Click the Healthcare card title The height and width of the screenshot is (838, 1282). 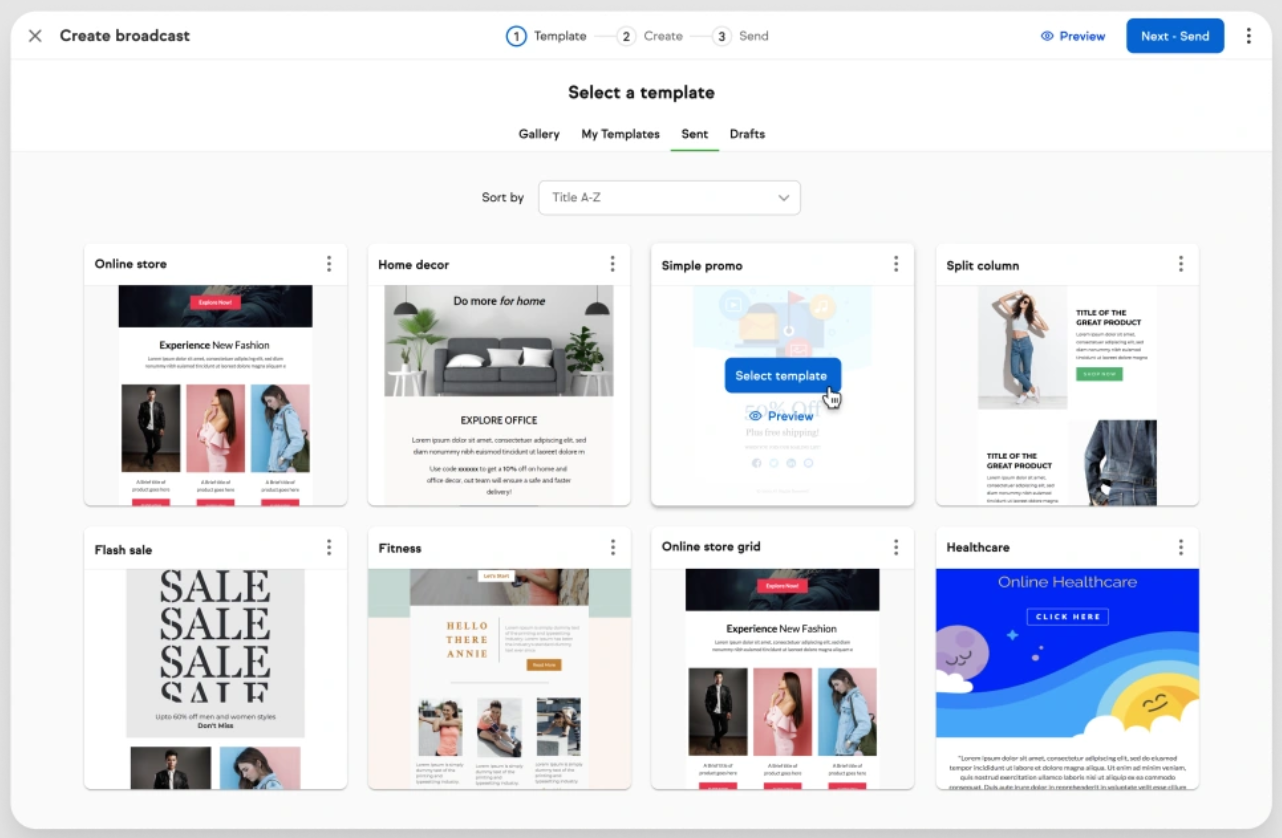[x=978, y=547]
